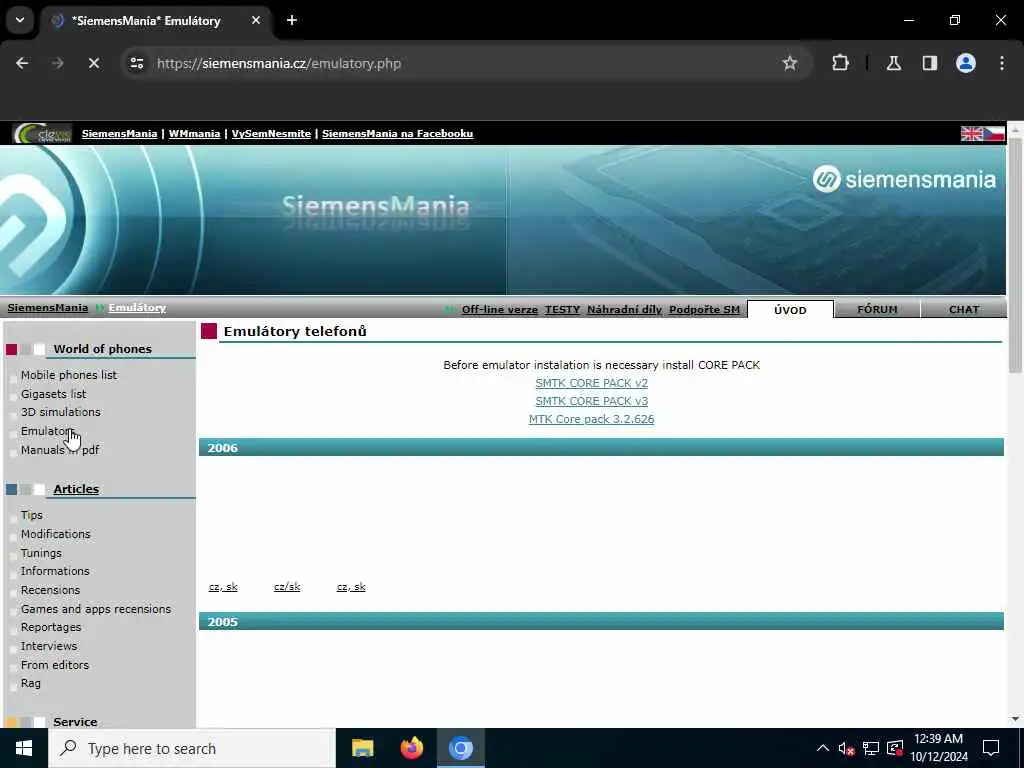Open Reportages in the Articles menu

pyautogui.click(x=51, y=627)
